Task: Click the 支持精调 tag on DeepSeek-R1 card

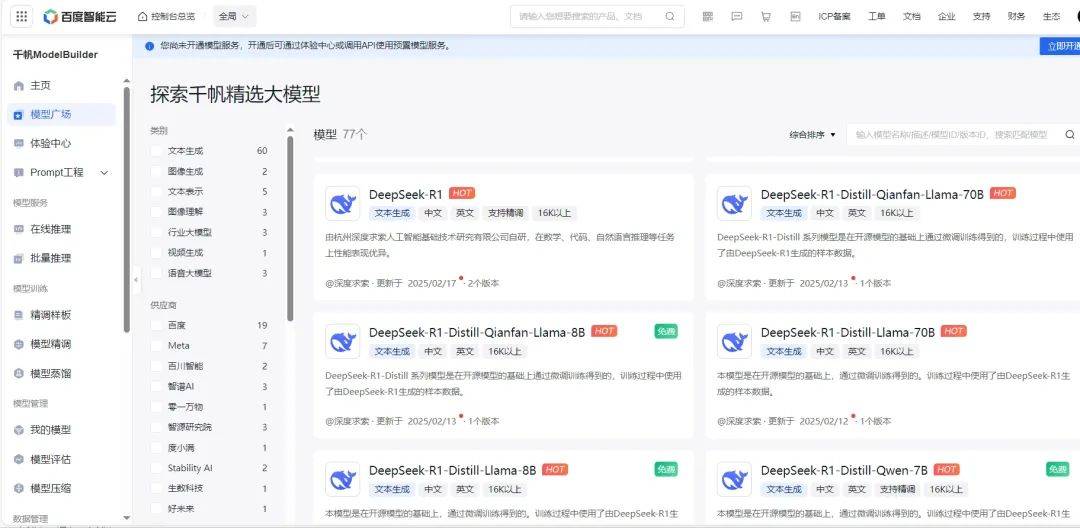Action: tap(506, 213)
